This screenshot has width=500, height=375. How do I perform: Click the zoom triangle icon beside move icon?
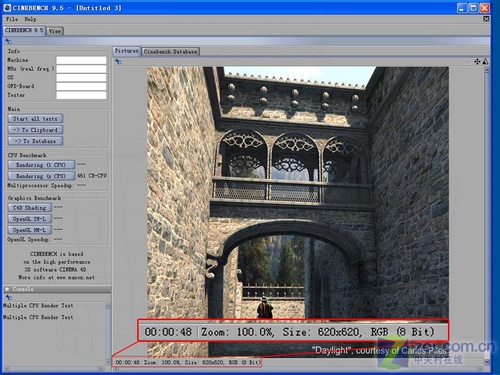485,61
